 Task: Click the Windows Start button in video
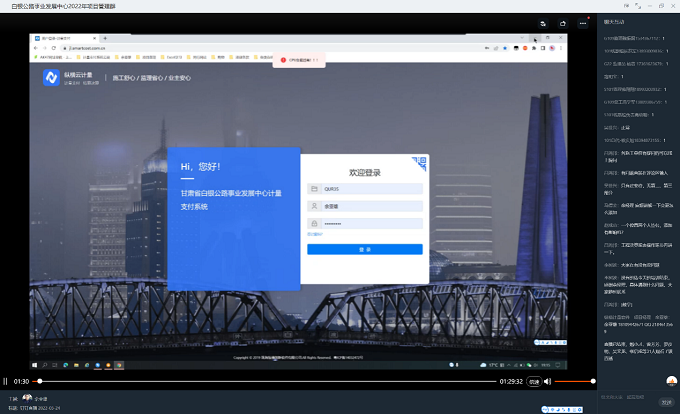(35, 366)
